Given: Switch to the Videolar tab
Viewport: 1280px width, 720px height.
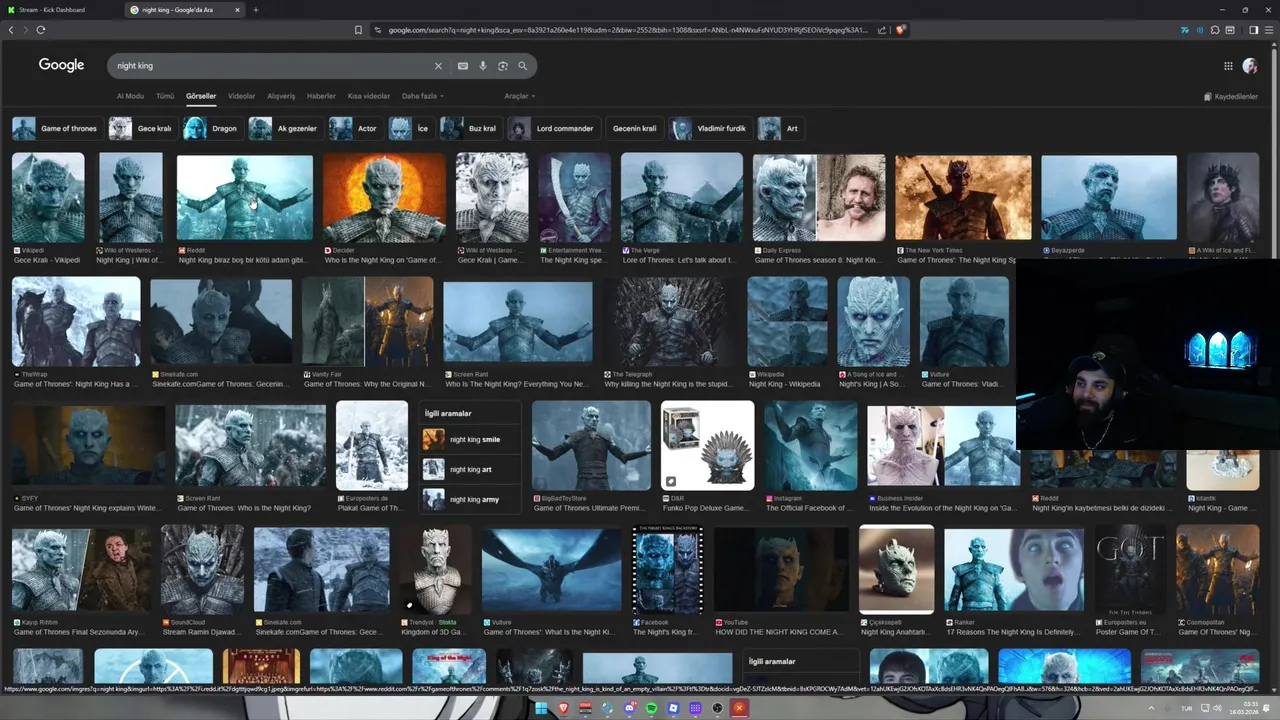Looking at the screenshot, I should pos(242,96).
